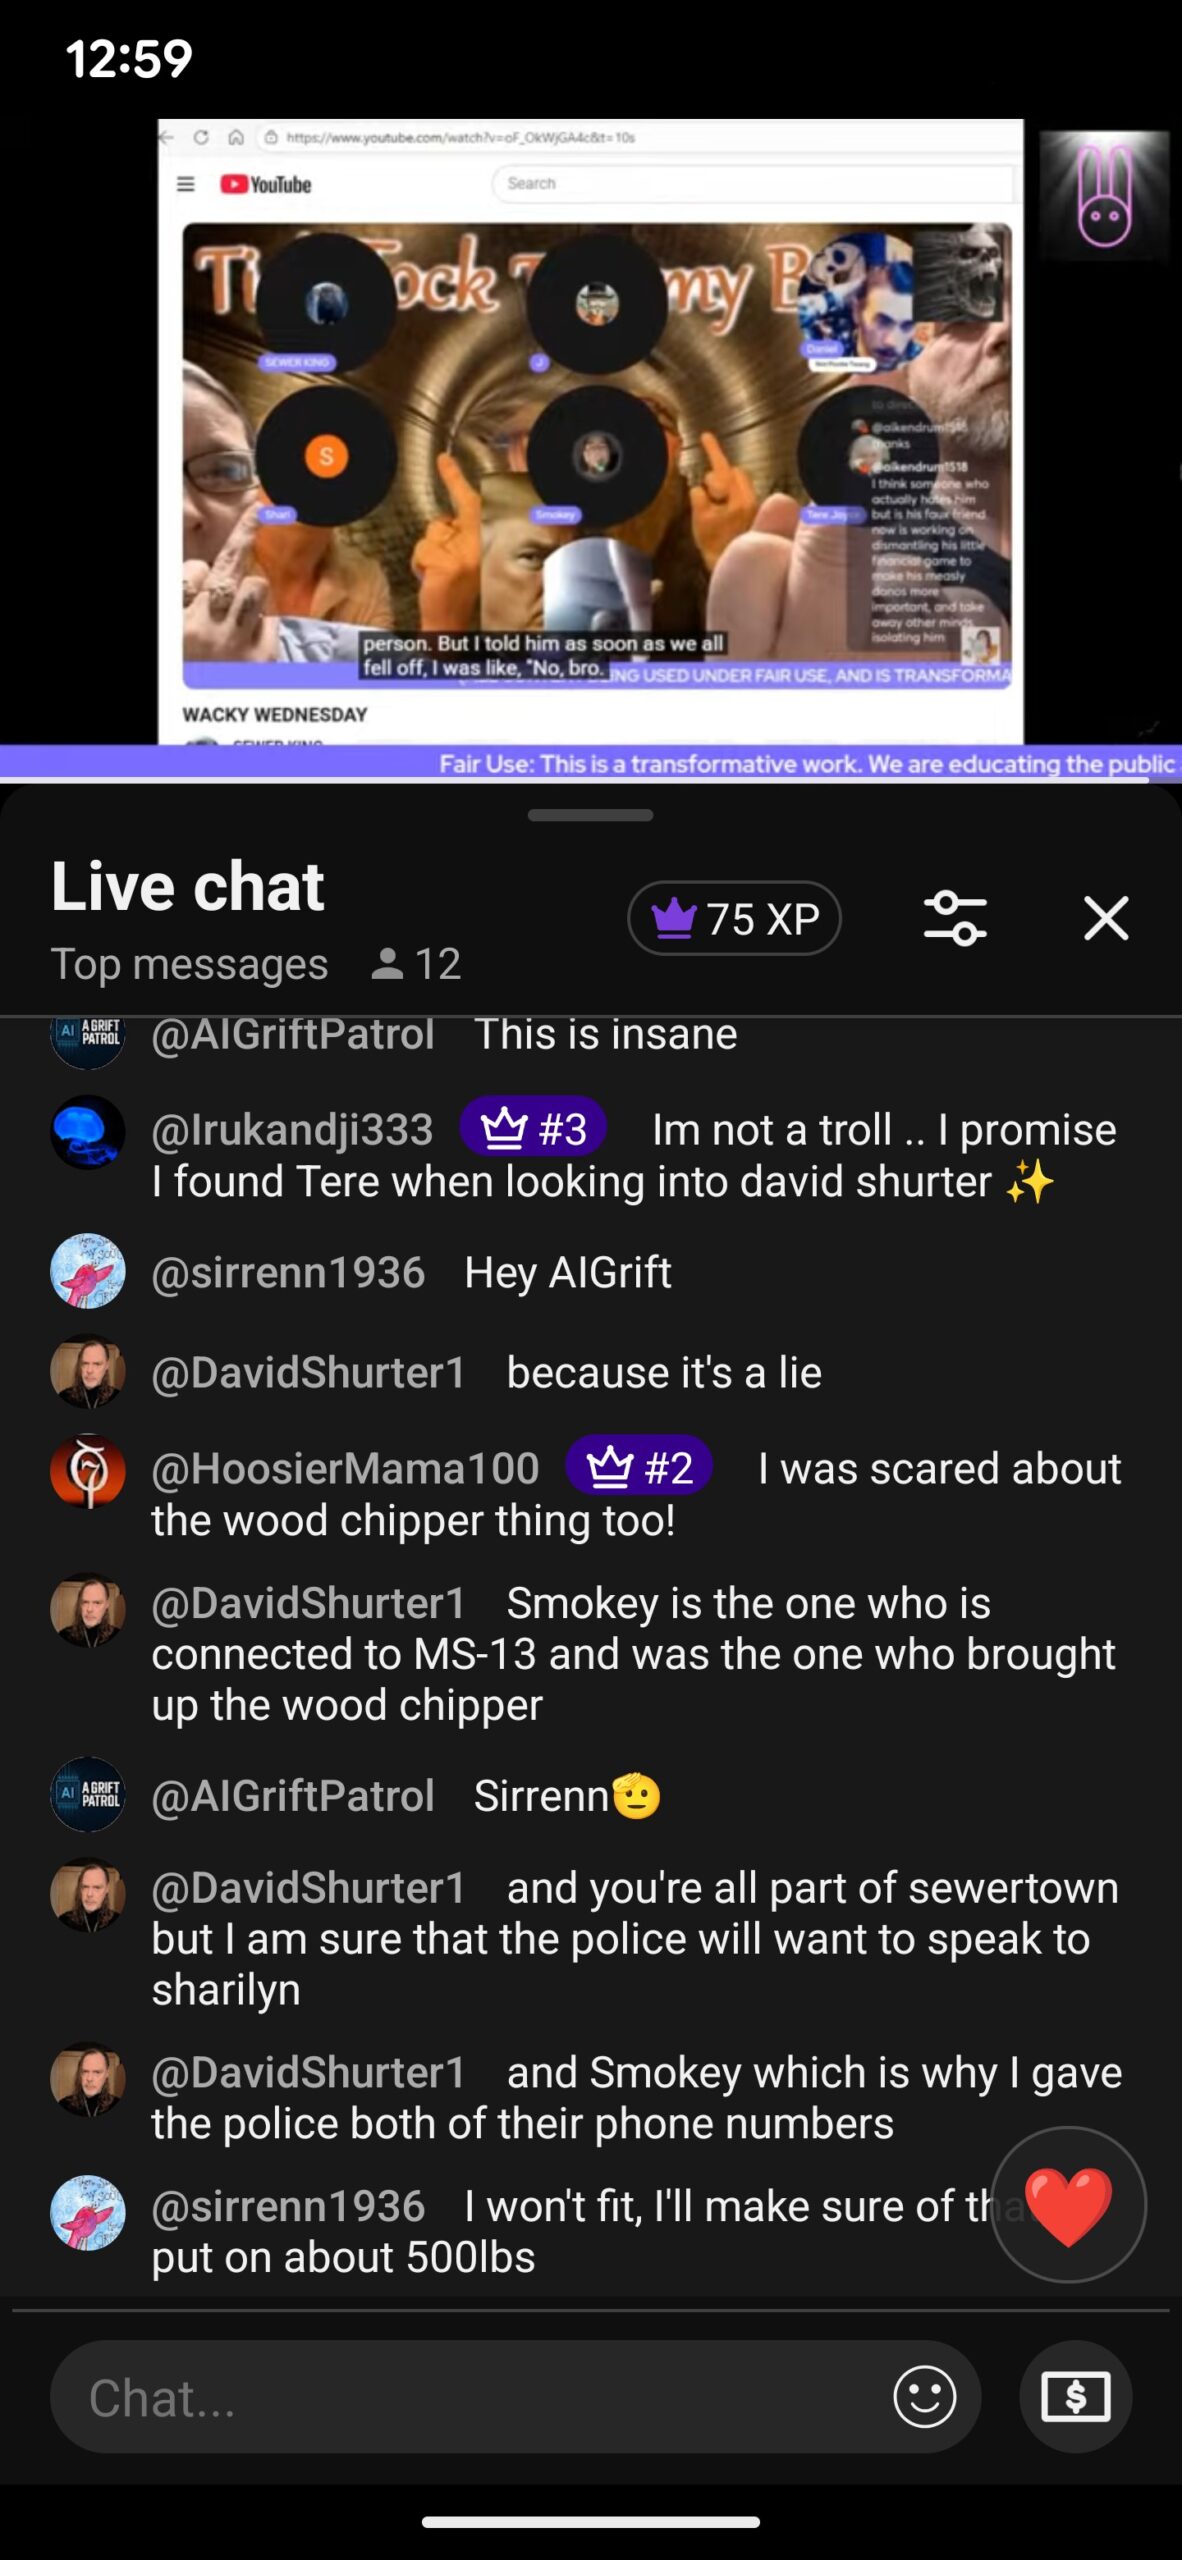Image resolution: width=1182 pixels, height=2560 pixels.
Task: Tap the pink bunny channel logo
Action: point(1104,196)
